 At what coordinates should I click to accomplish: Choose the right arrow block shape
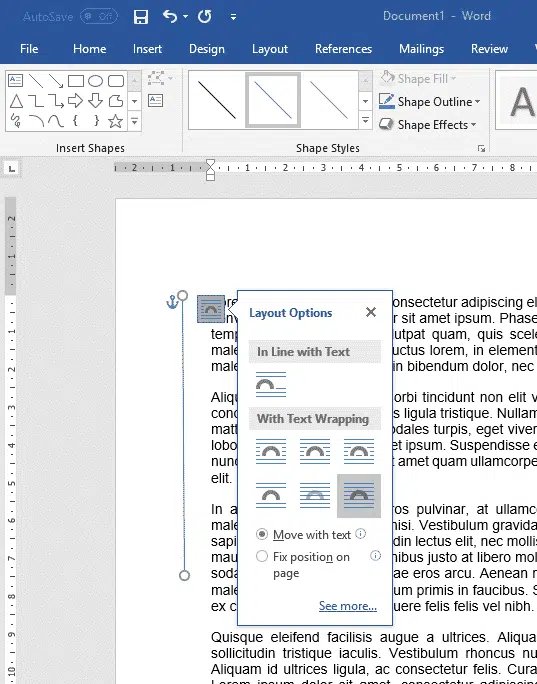75,101
